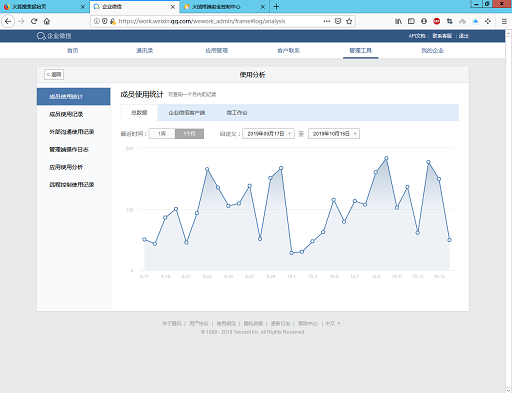Switch to the 微工作台 tab
512x393 pixels.
tap(237, 113)
